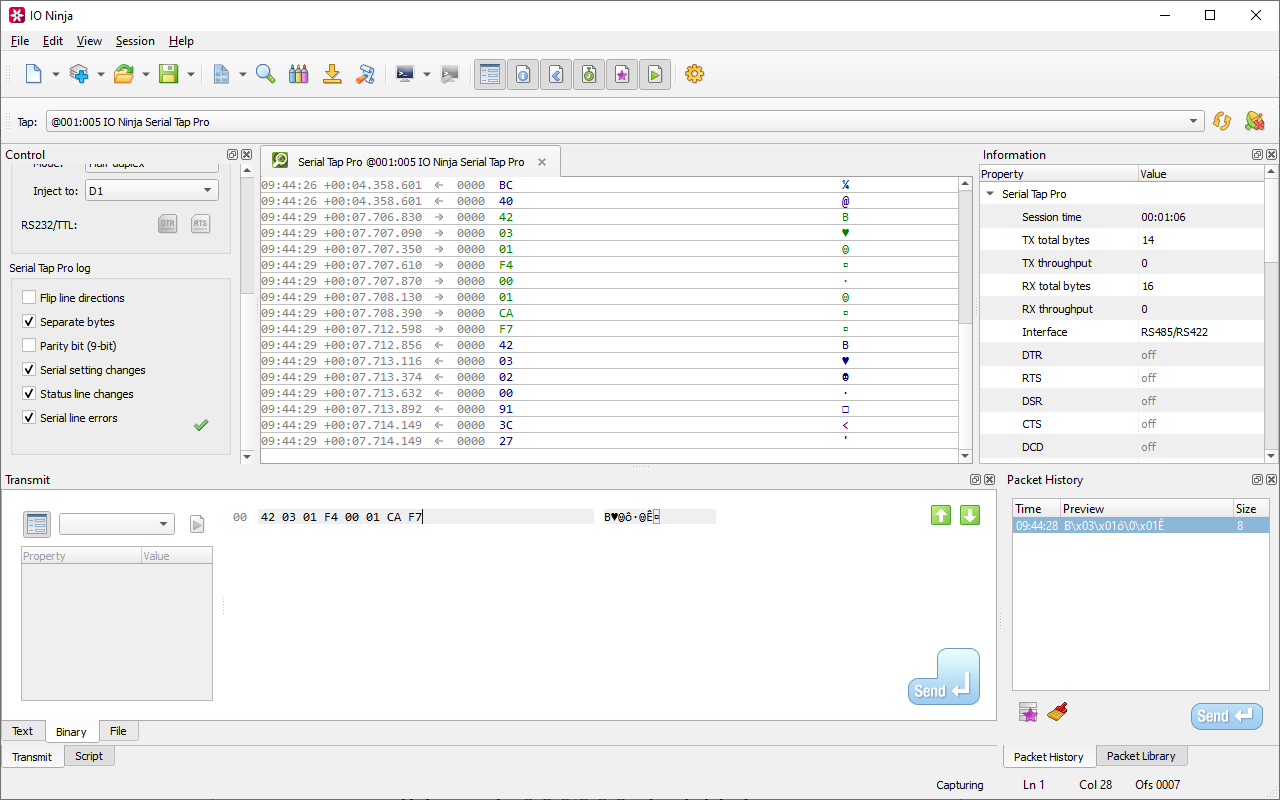This screenshot has width=1280, height=800.
Task: Click the RTS line button
Action: click(x=201, y=224)
